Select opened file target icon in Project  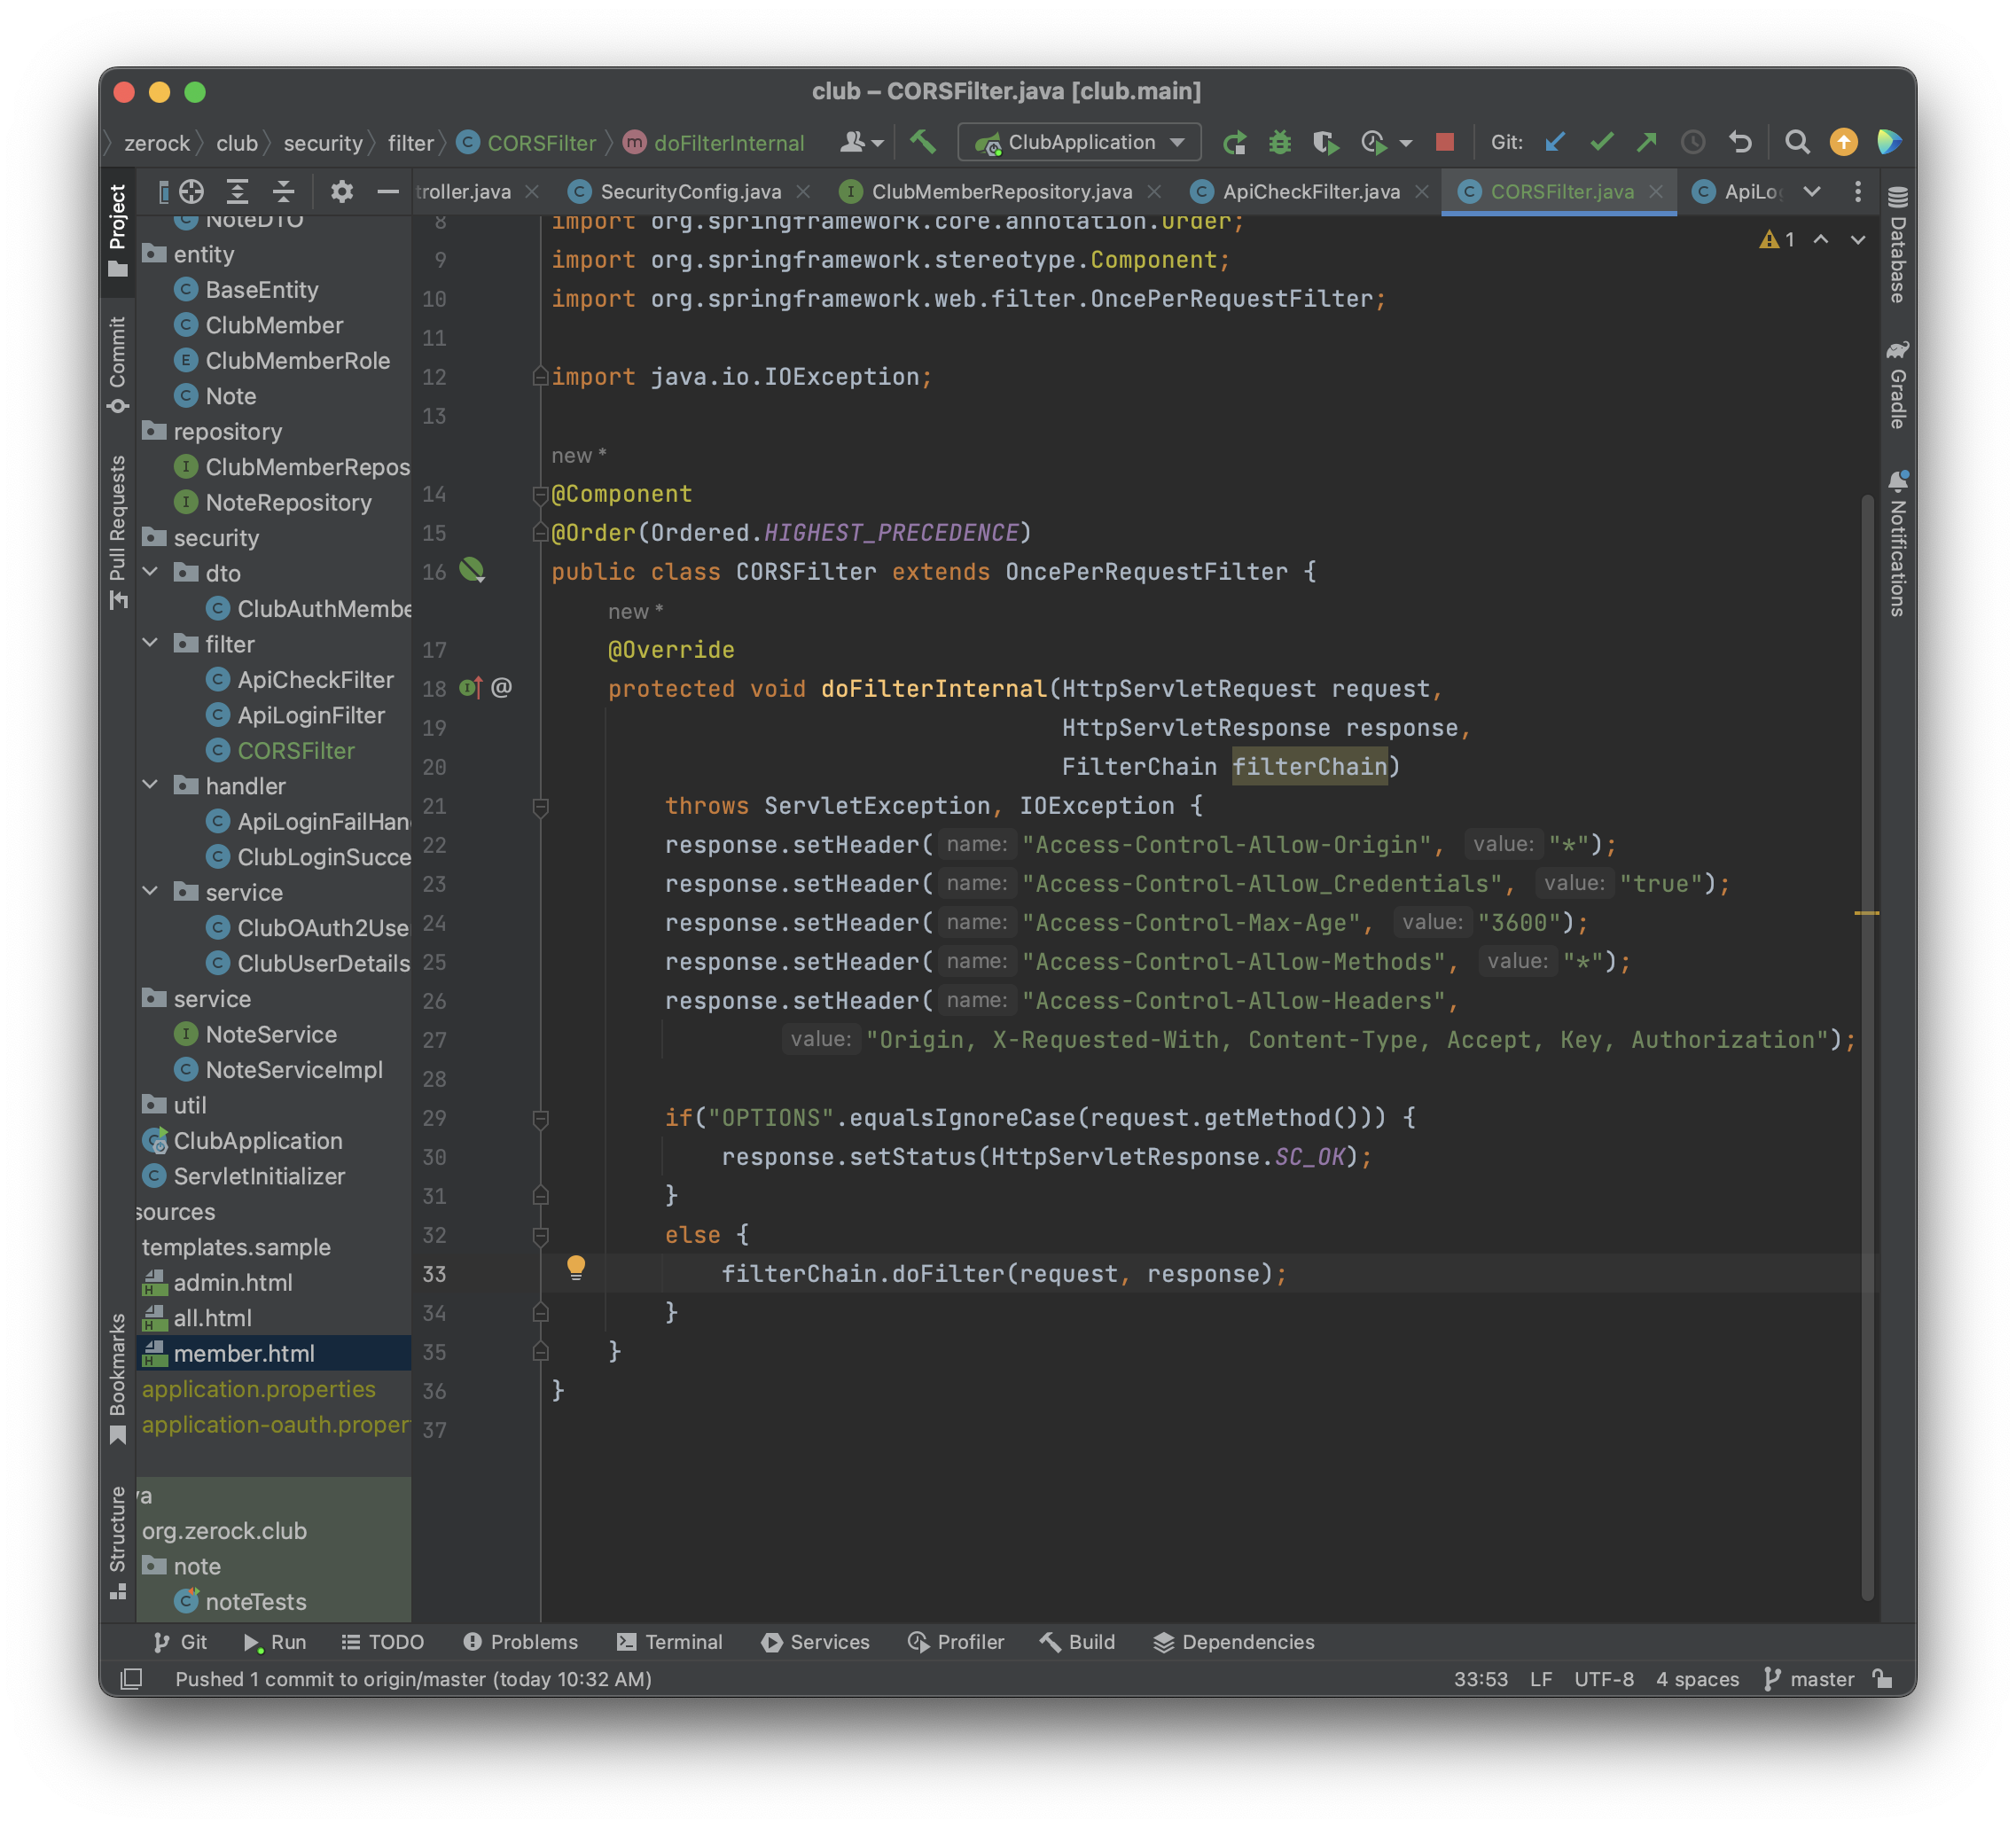pos(192,191)
